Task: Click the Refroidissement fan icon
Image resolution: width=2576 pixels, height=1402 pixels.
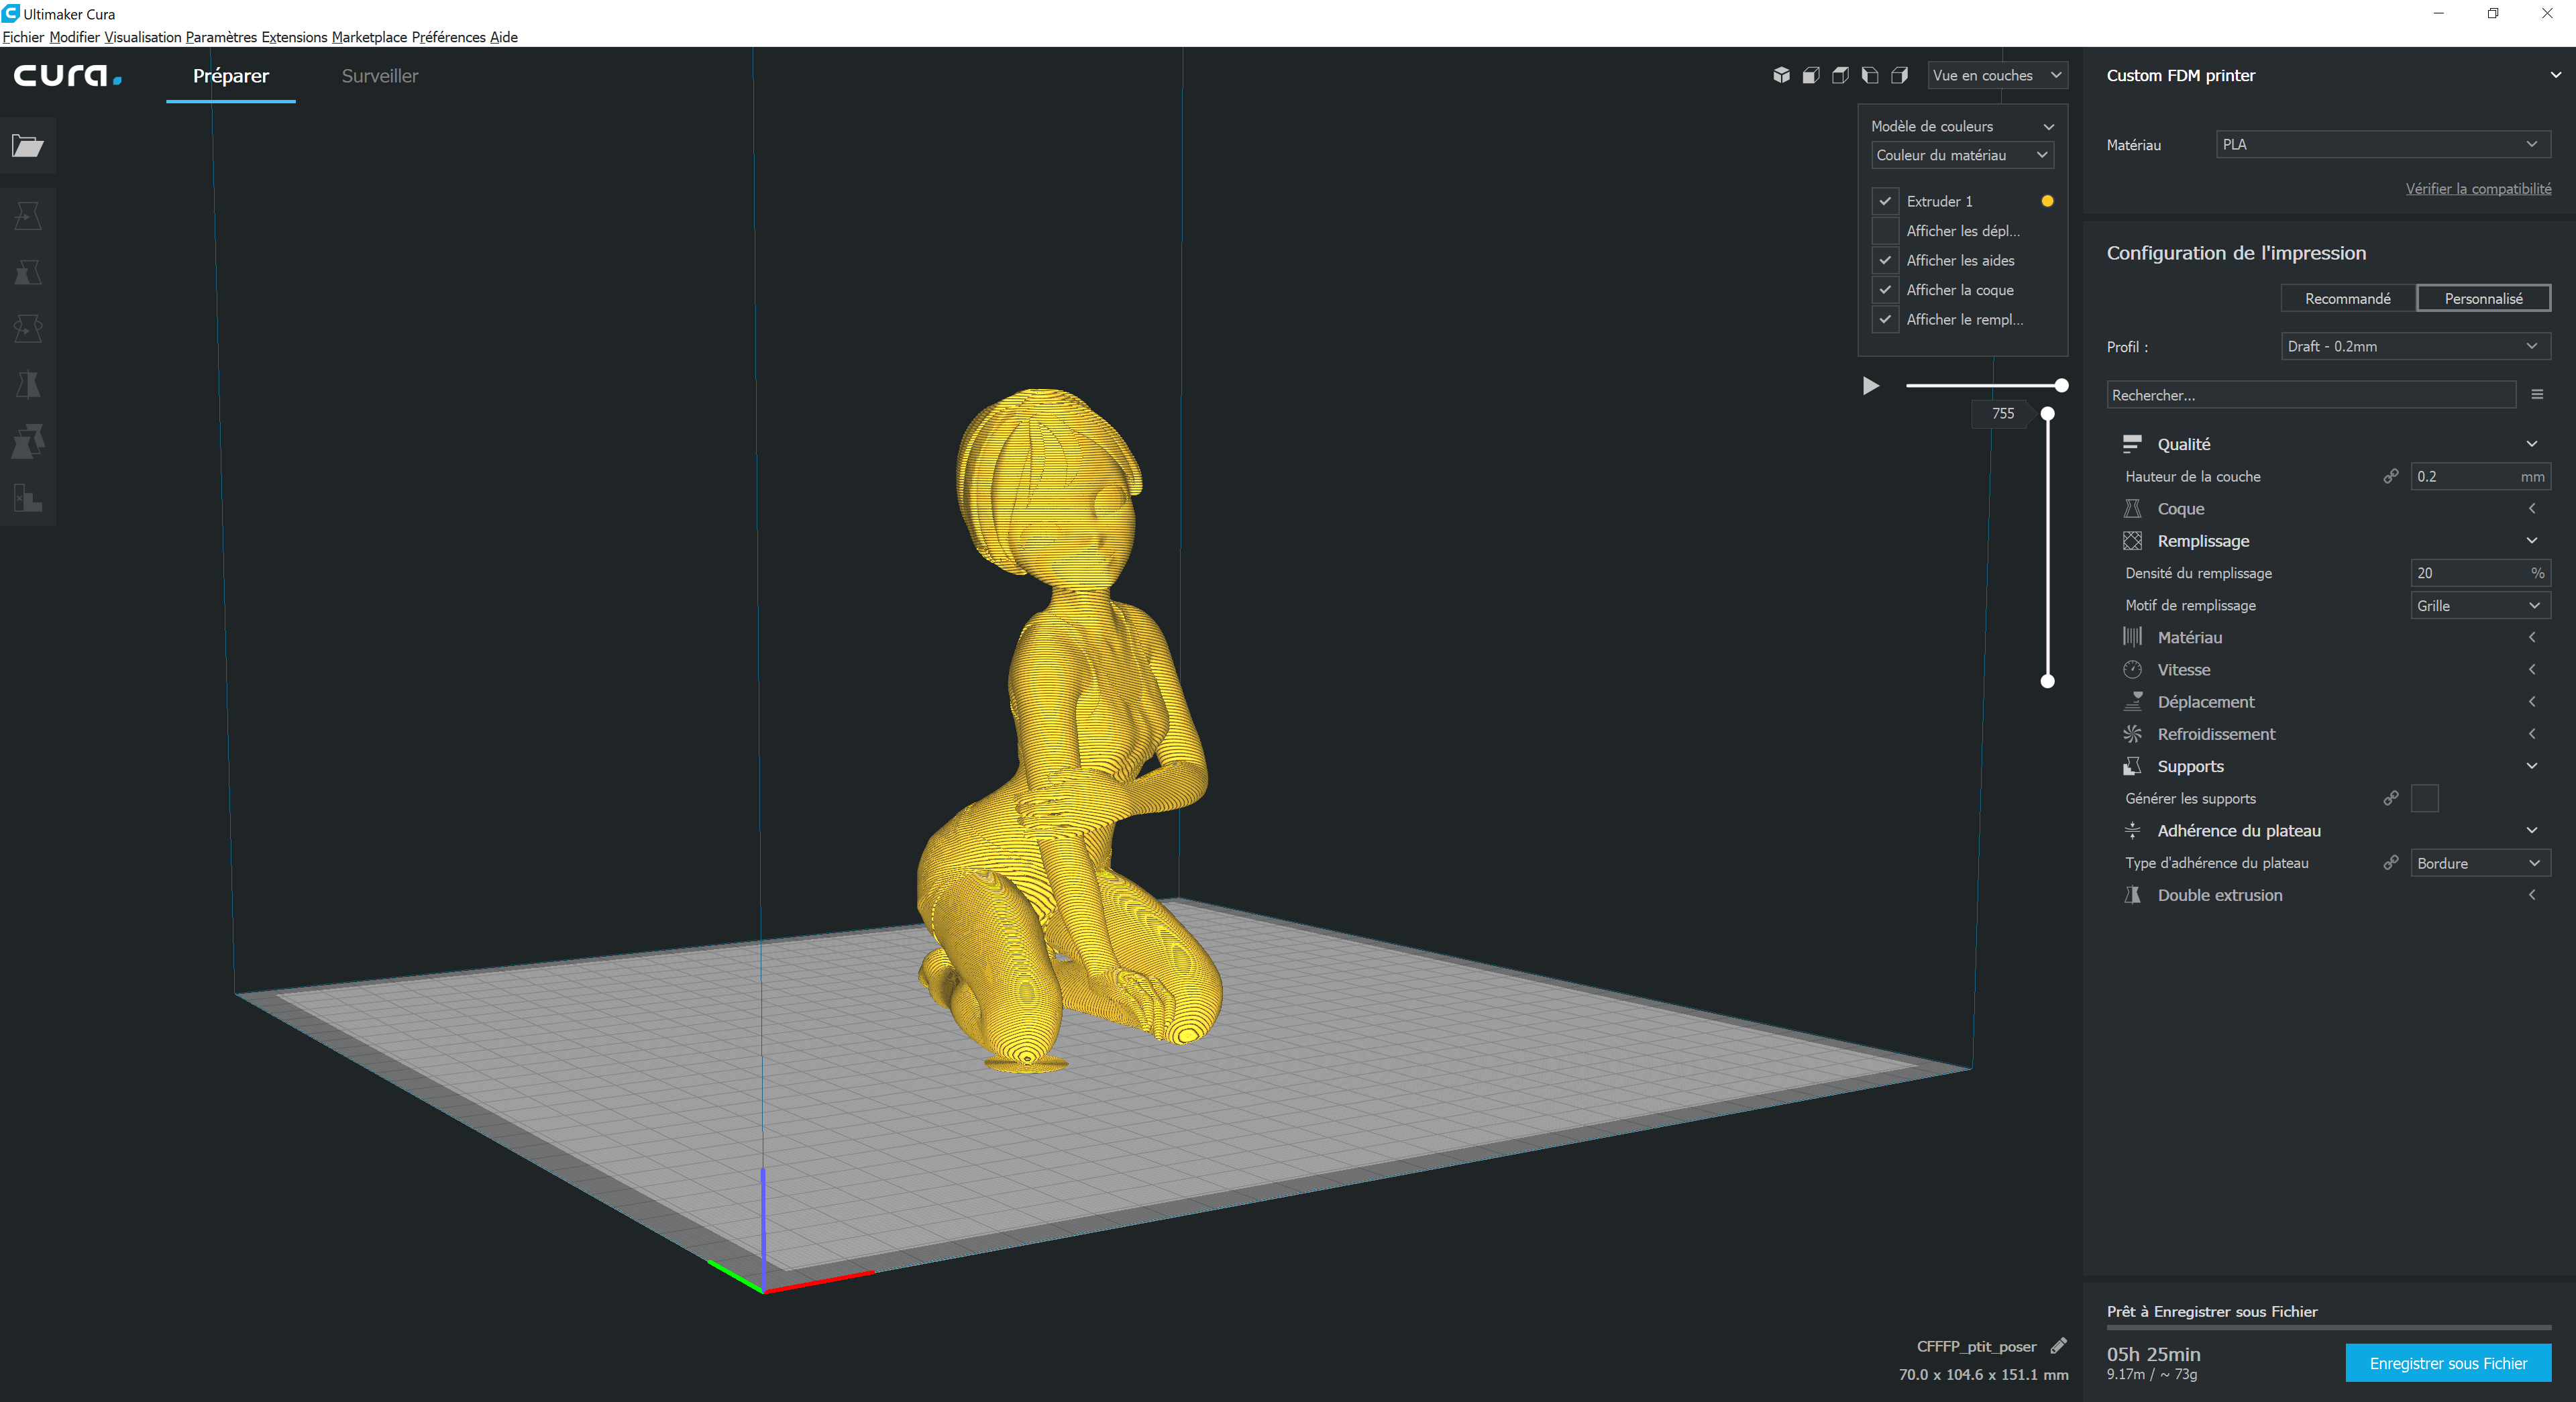Action: tap(2132, 733)
